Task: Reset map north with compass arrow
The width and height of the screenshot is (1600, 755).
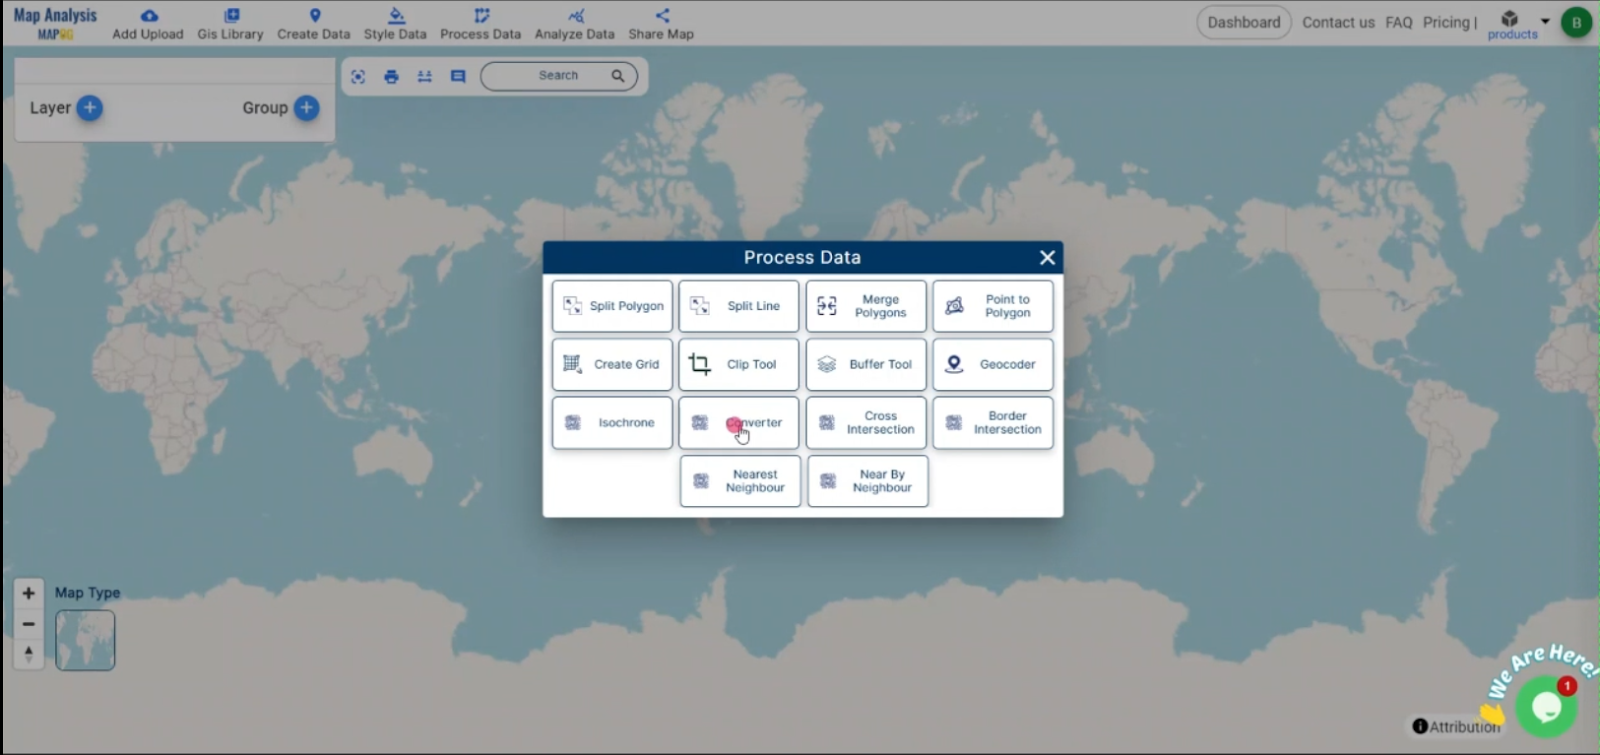Action: tap(29, 654)
